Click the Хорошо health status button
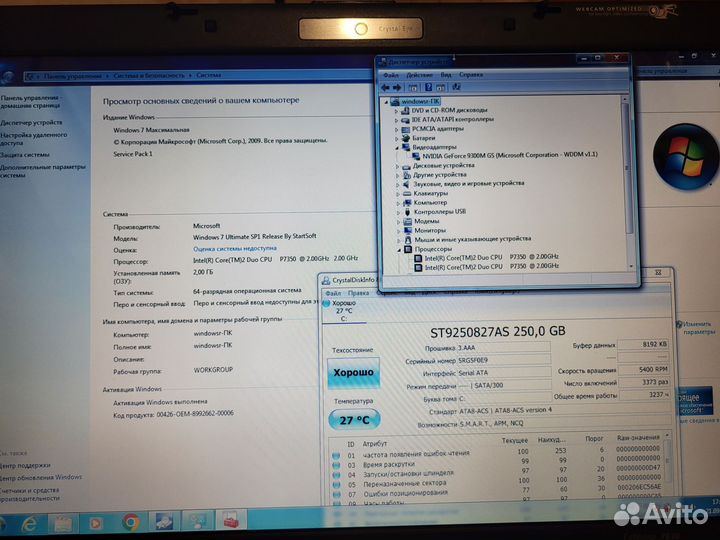 (354, 373)
